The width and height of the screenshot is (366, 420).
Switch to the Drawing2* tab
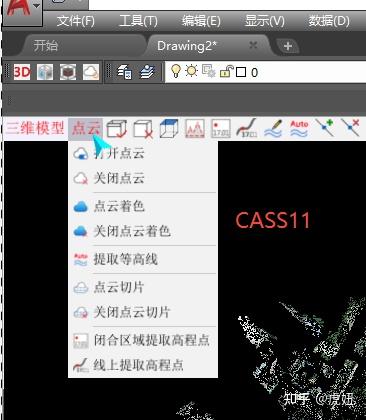187,46
